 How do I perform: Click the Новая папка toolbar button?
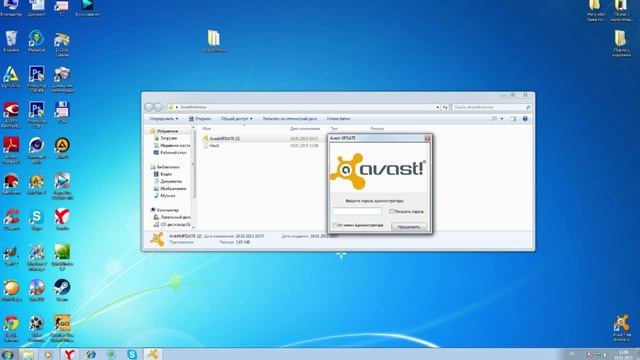338,119
